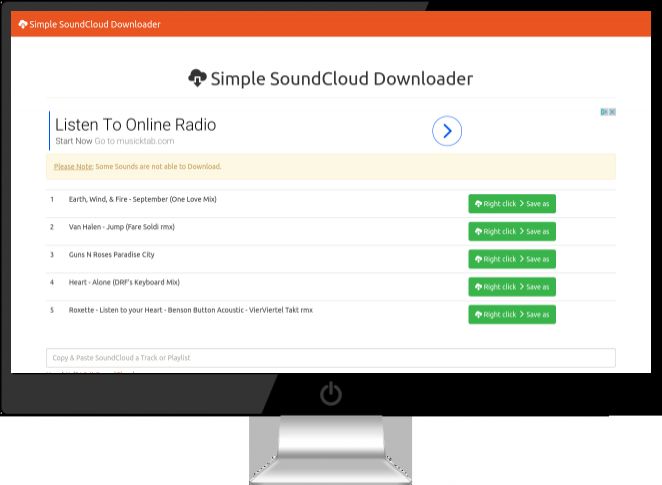Click the cloud icon in the orange header
The height and width of the screenshot is (485, 662).
click(x=23, y=24)
